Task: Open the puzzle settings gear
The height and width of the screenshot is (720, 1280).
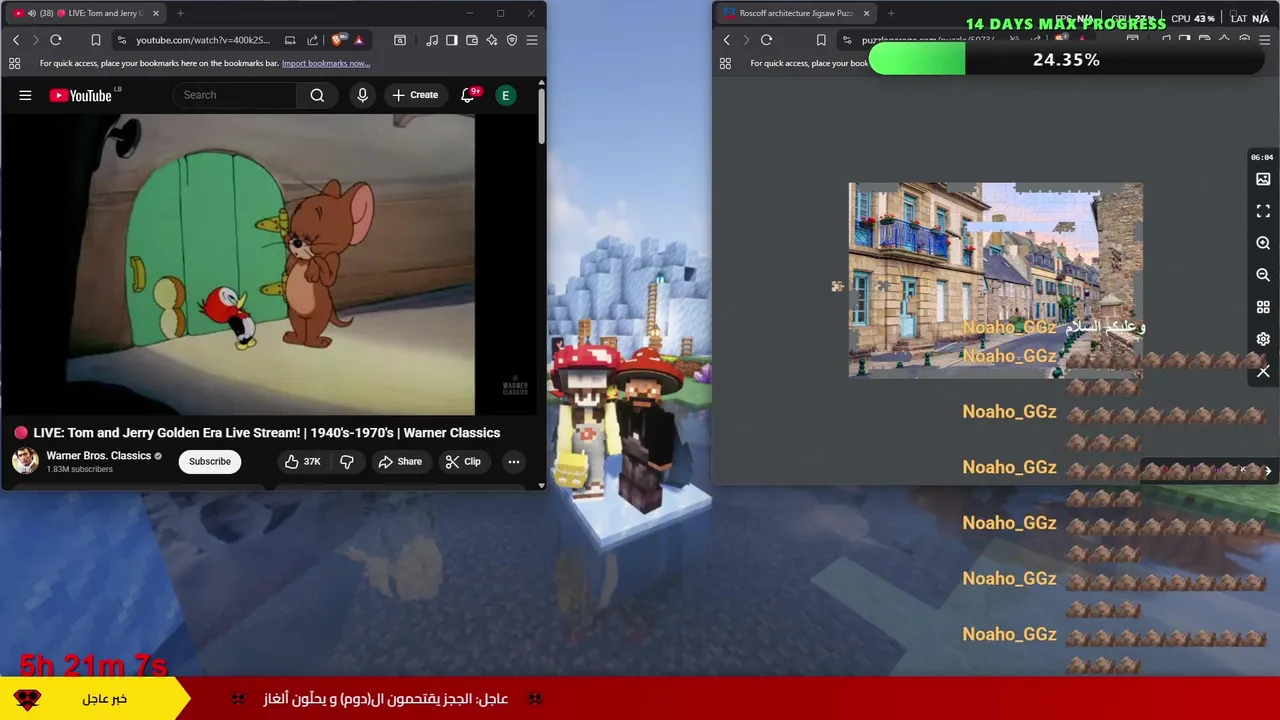Action: pyautogui.click(x=1263, y=339)
